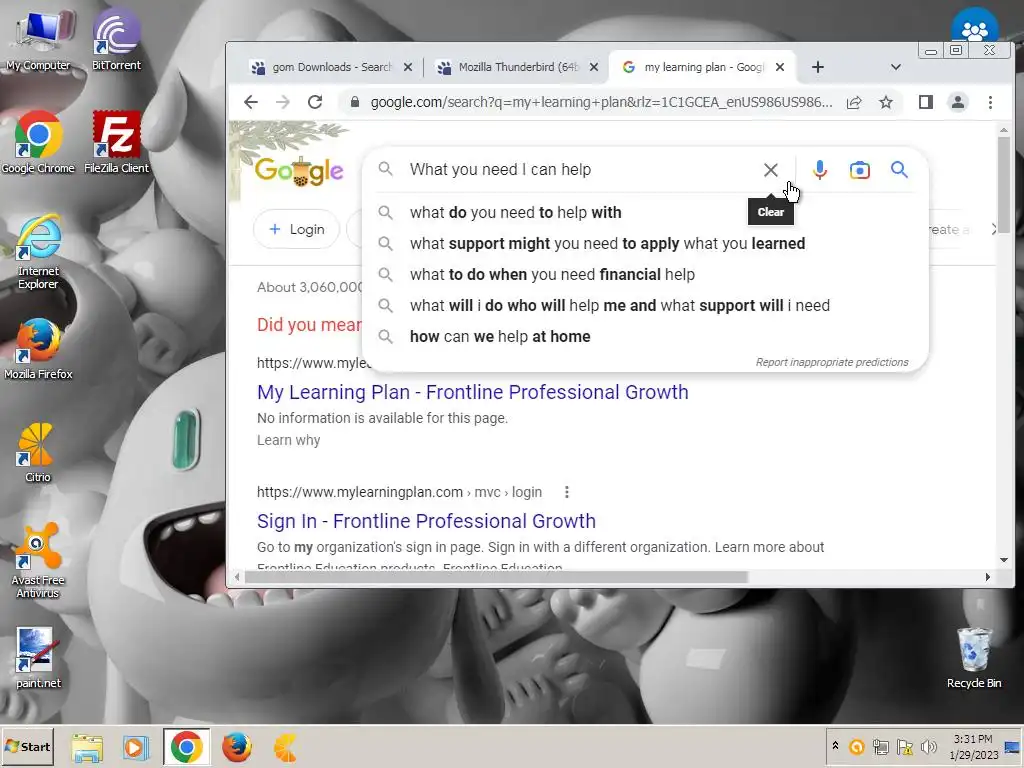Open file explorer from taskbar
Screen dimensions: 1024x768
click(x=87, y=747)
